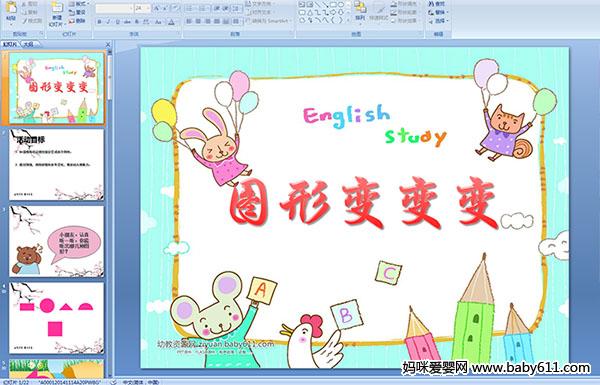Screen dimensions: 600x385
Task: Select slide 2 thumbnail with activity goals
Action: coord(57,165)
